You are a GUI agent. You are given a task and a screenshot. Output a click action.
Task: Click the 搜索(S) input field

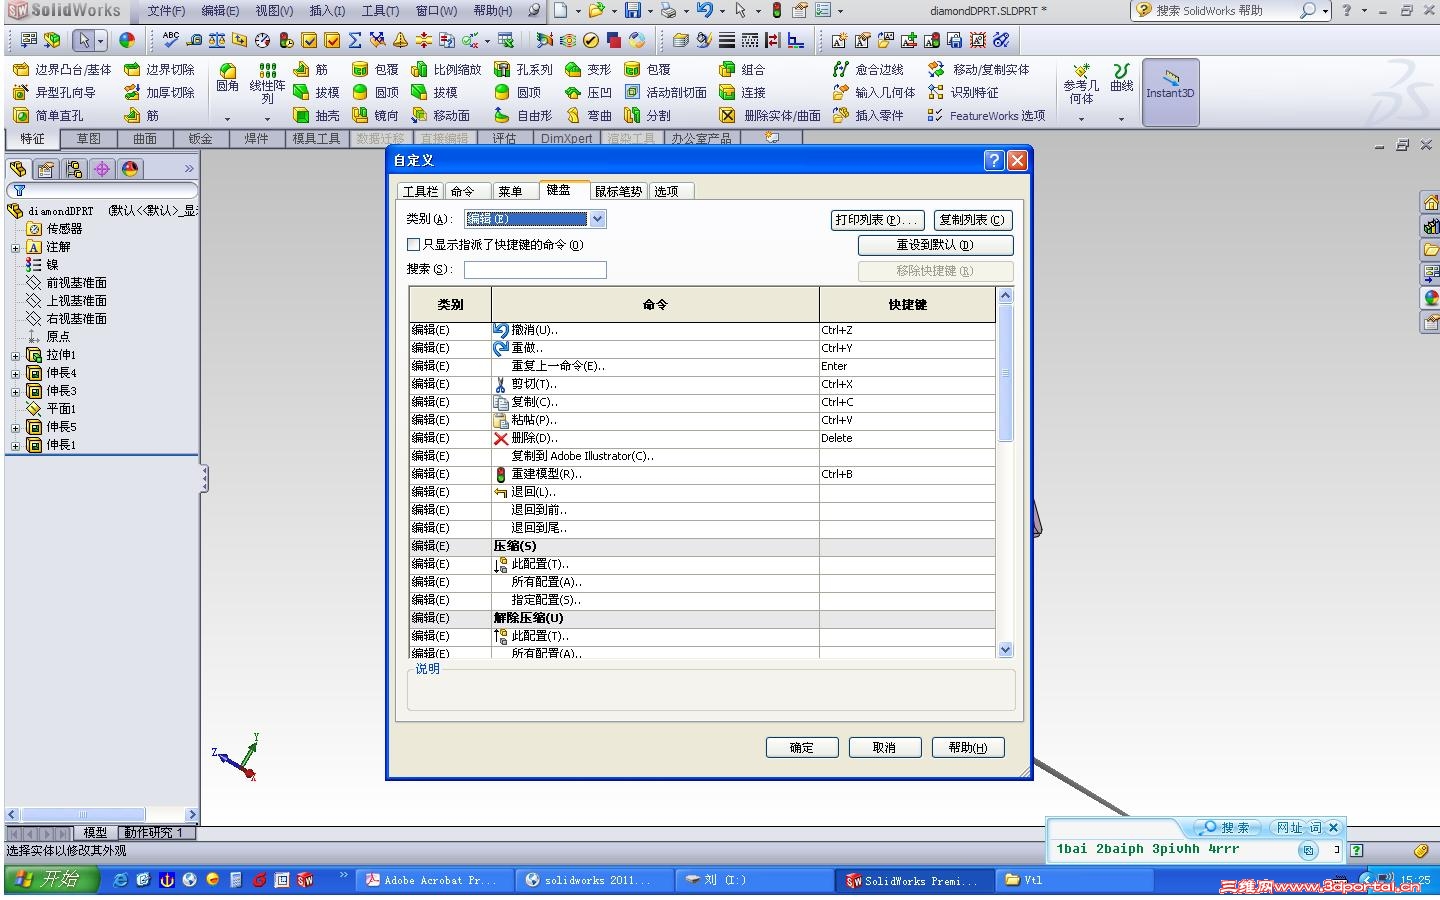(x=535, y=270)
